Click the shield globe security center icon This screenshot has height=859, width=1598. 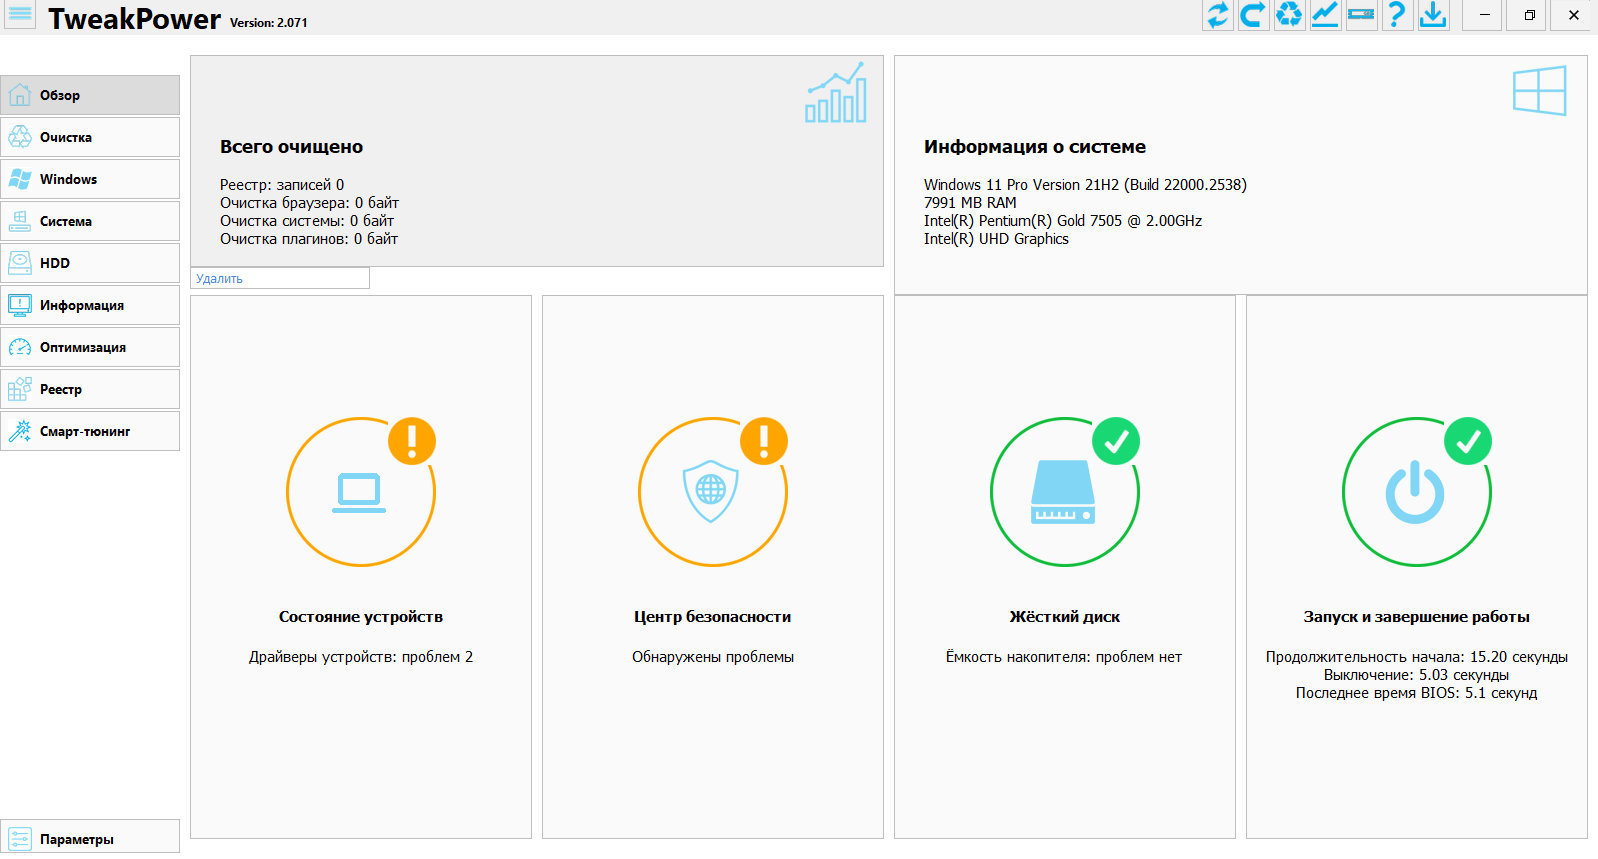711,492
